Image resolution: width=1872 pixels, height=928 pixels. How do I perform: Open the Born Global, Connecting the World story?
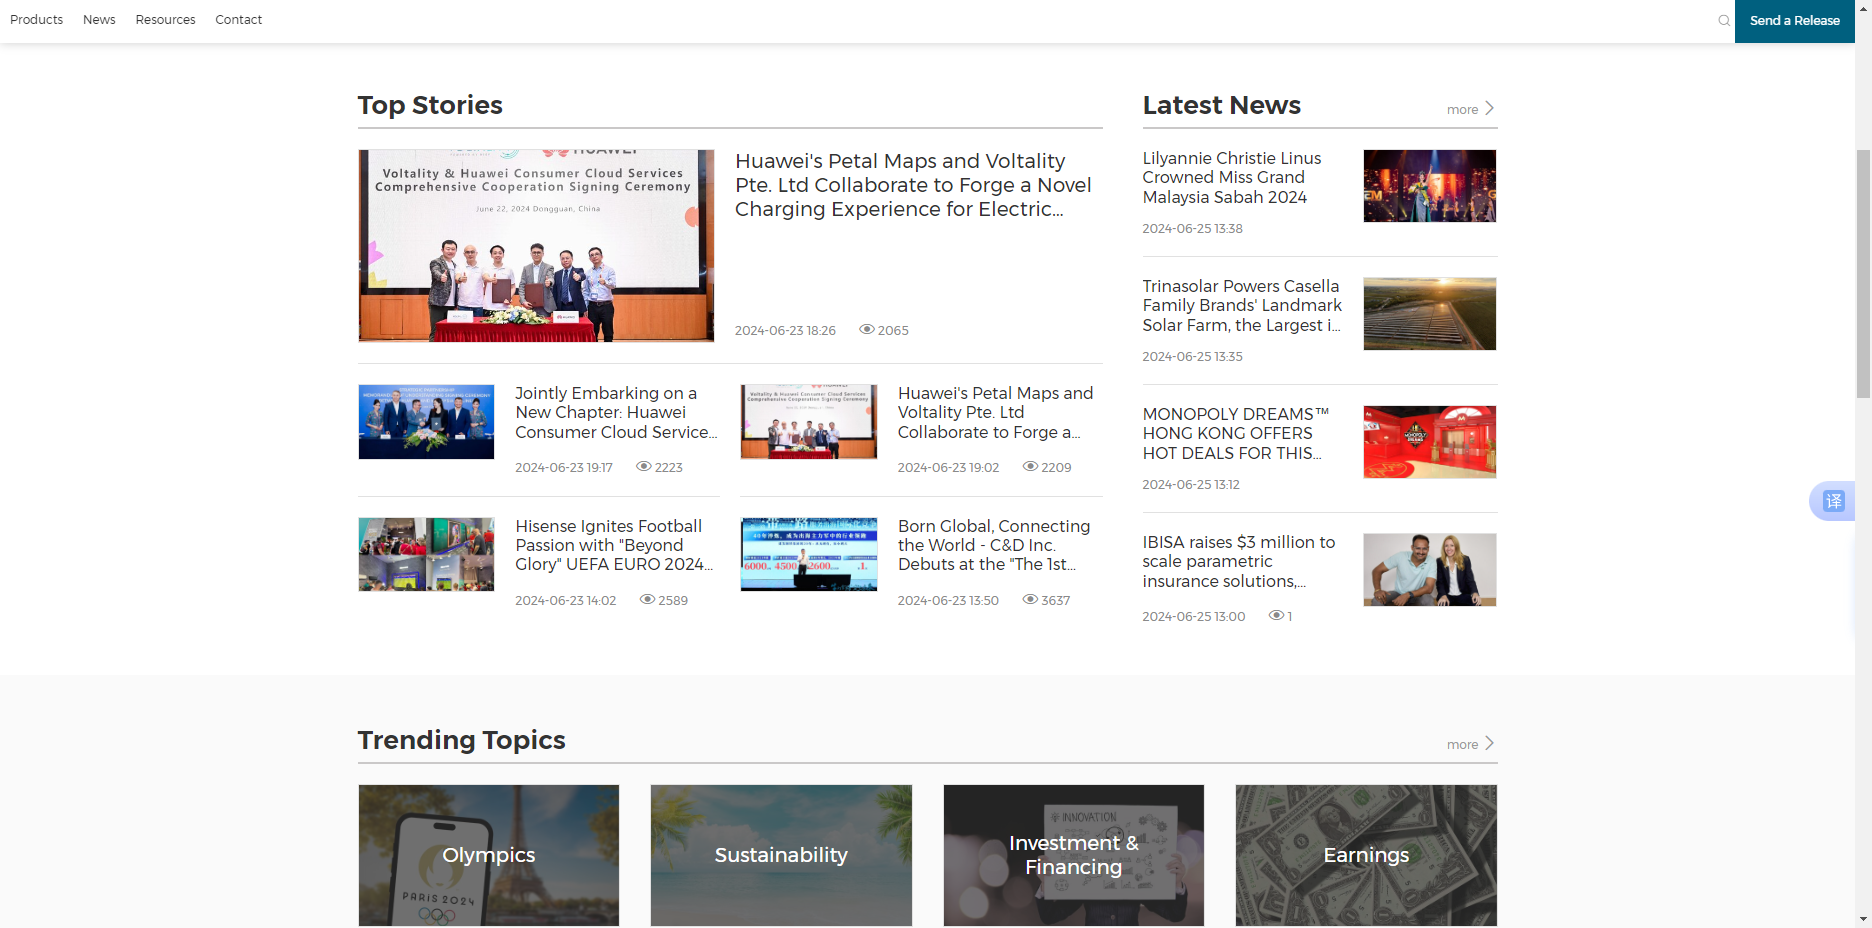point(994,545)
